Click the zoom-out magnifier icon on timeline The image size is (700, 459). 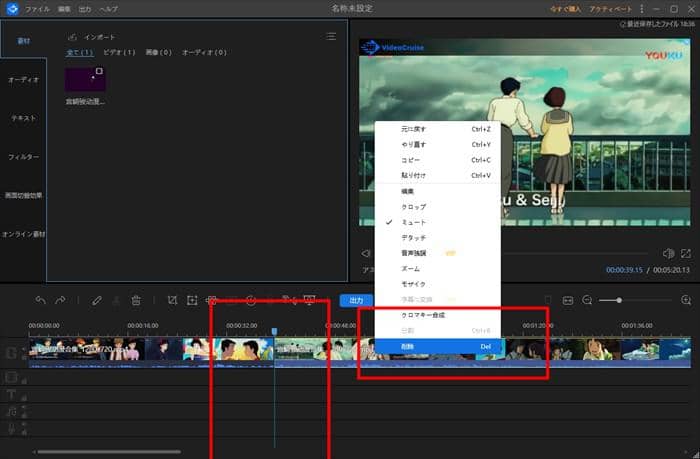point(587,300)
